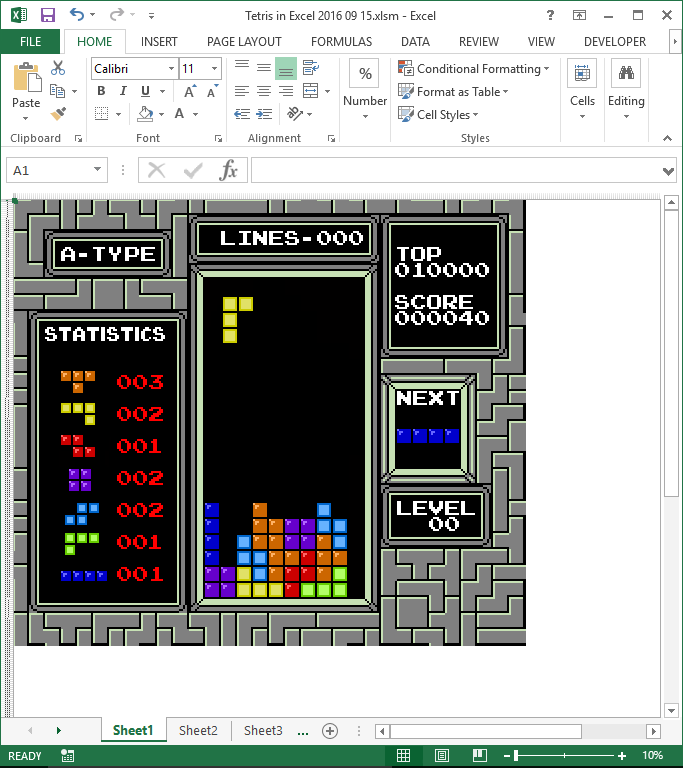The height and width of the screenshot is (768, 683).
Task: Open font color dropdown arrow
Action: [195, 114]
